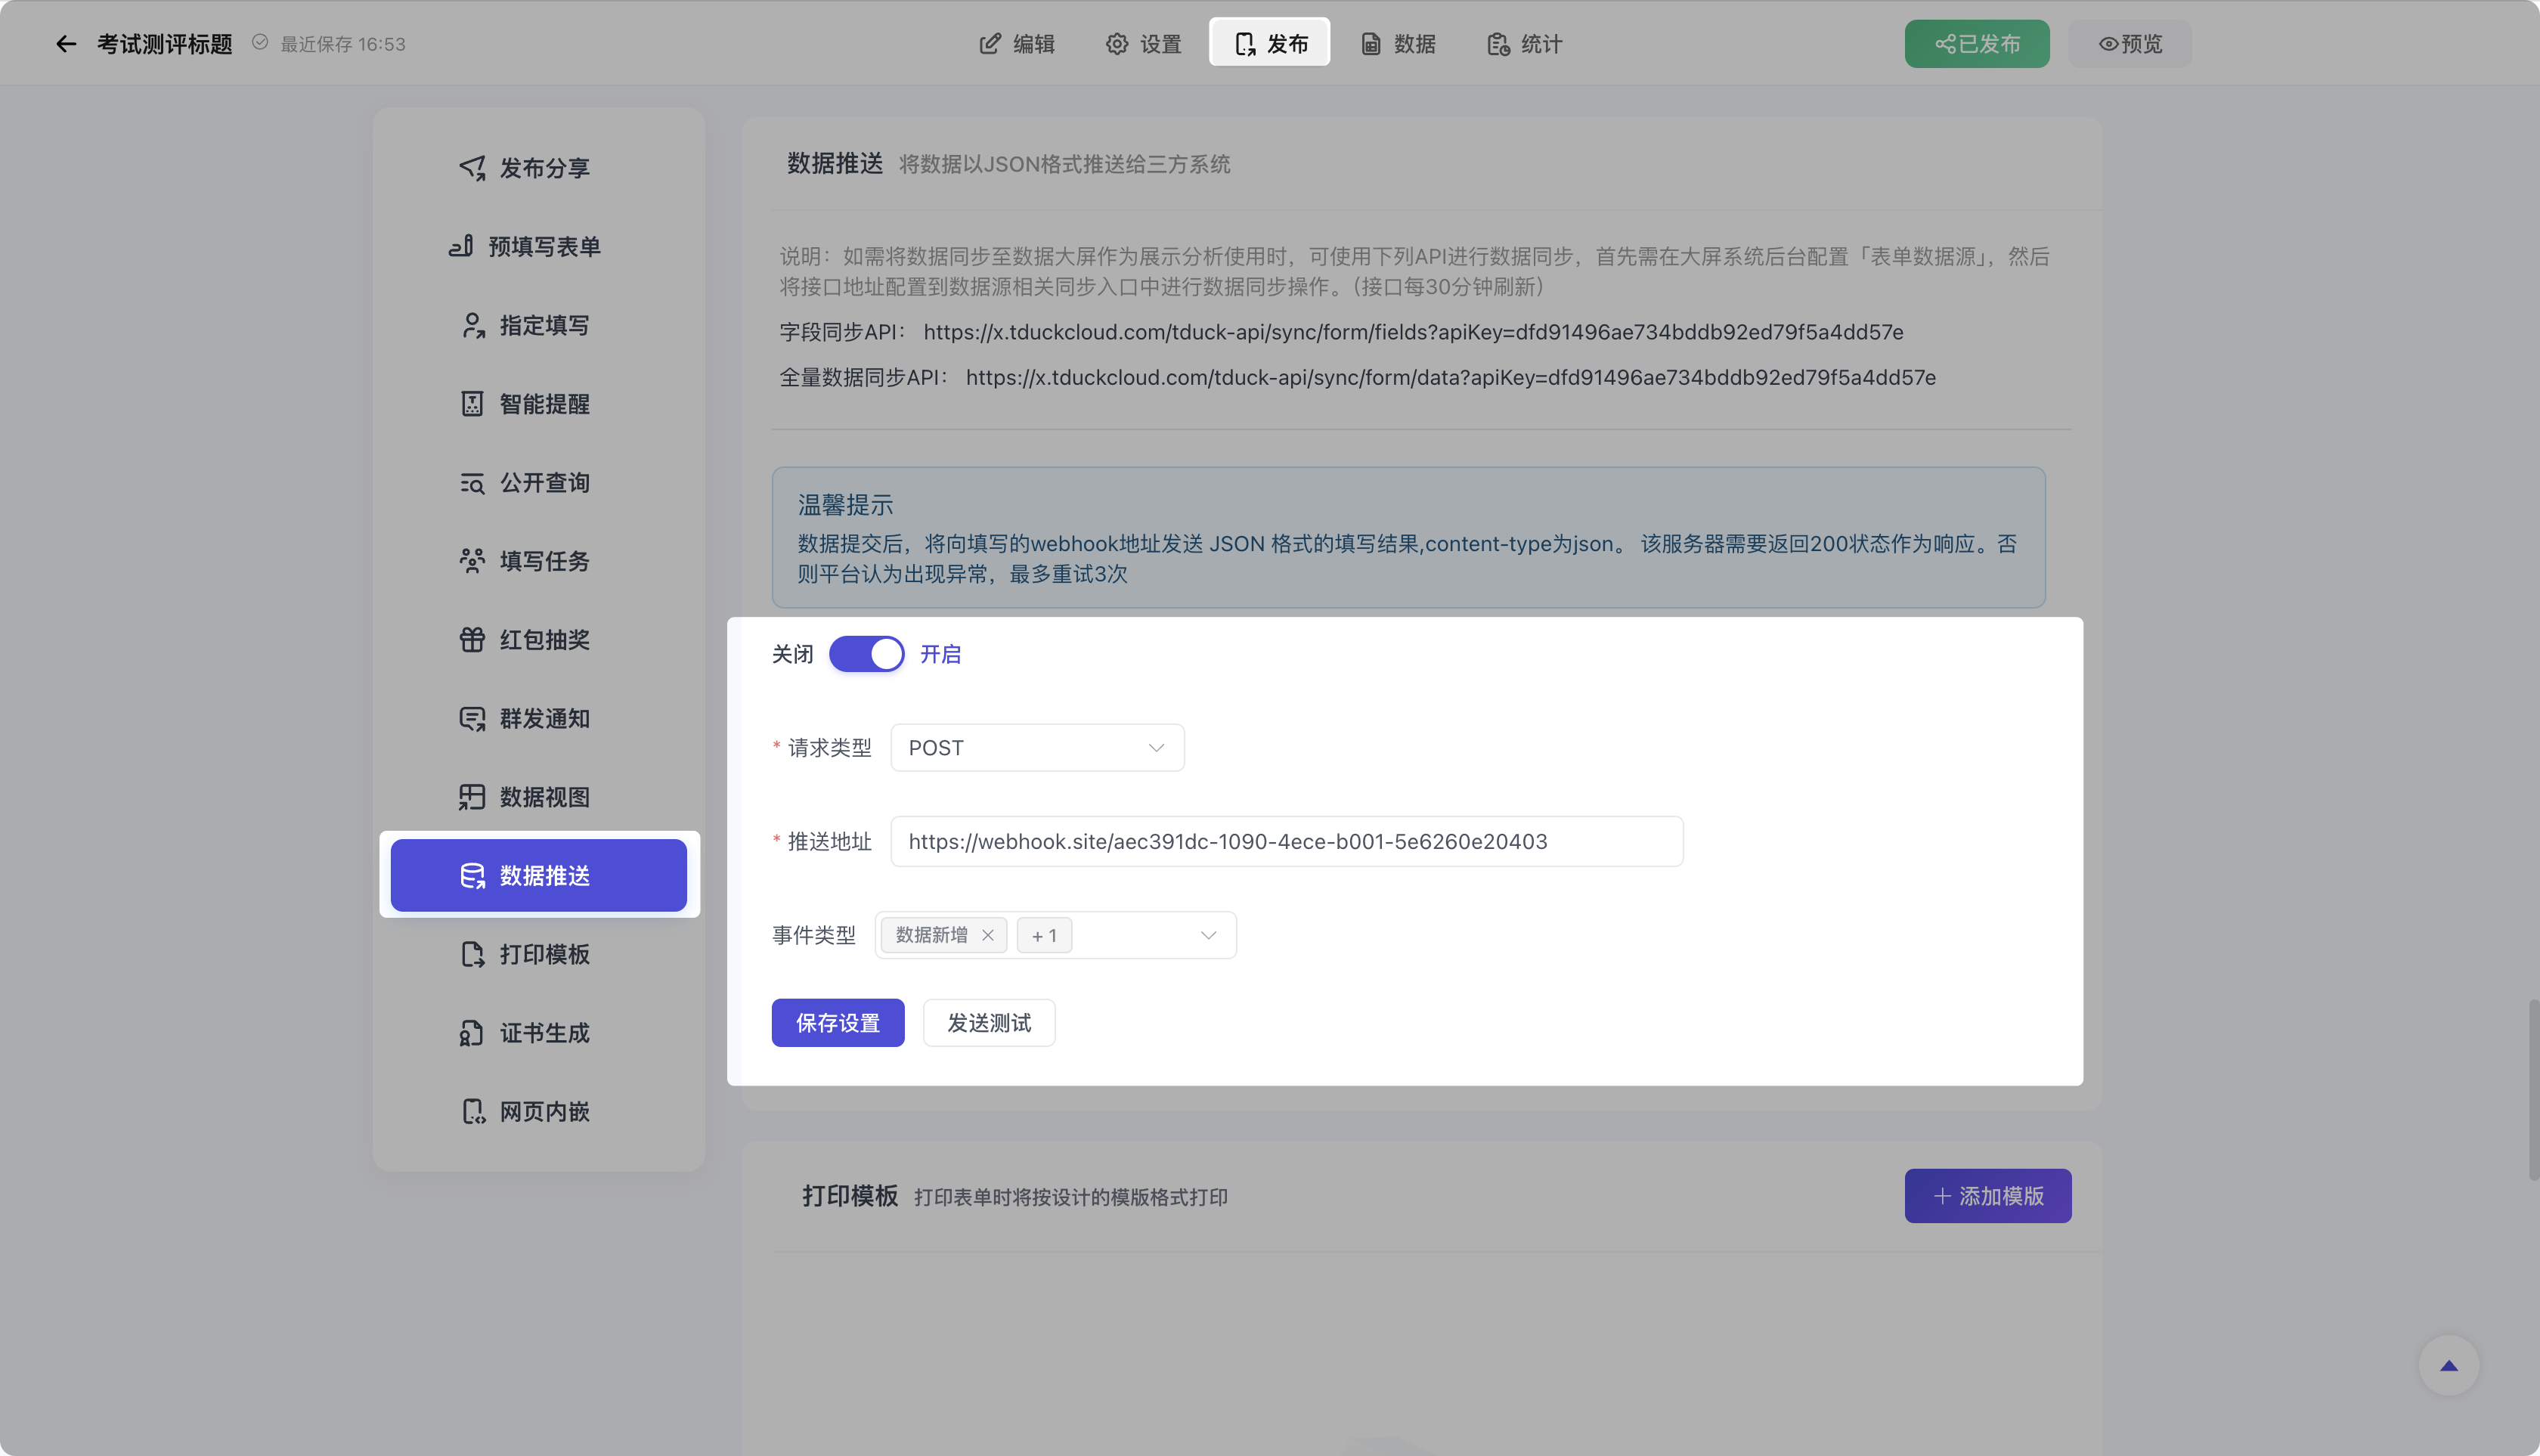Open 发布分享 in the sidebar
This screenshot has height=1456, width=2540.
point(539,168)
